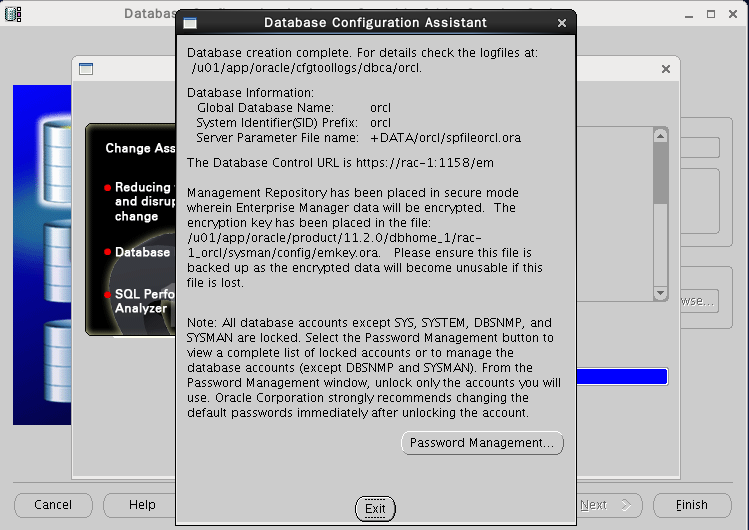Click the blue progress bar
This screenshot has width=749, height=530.
622,377
